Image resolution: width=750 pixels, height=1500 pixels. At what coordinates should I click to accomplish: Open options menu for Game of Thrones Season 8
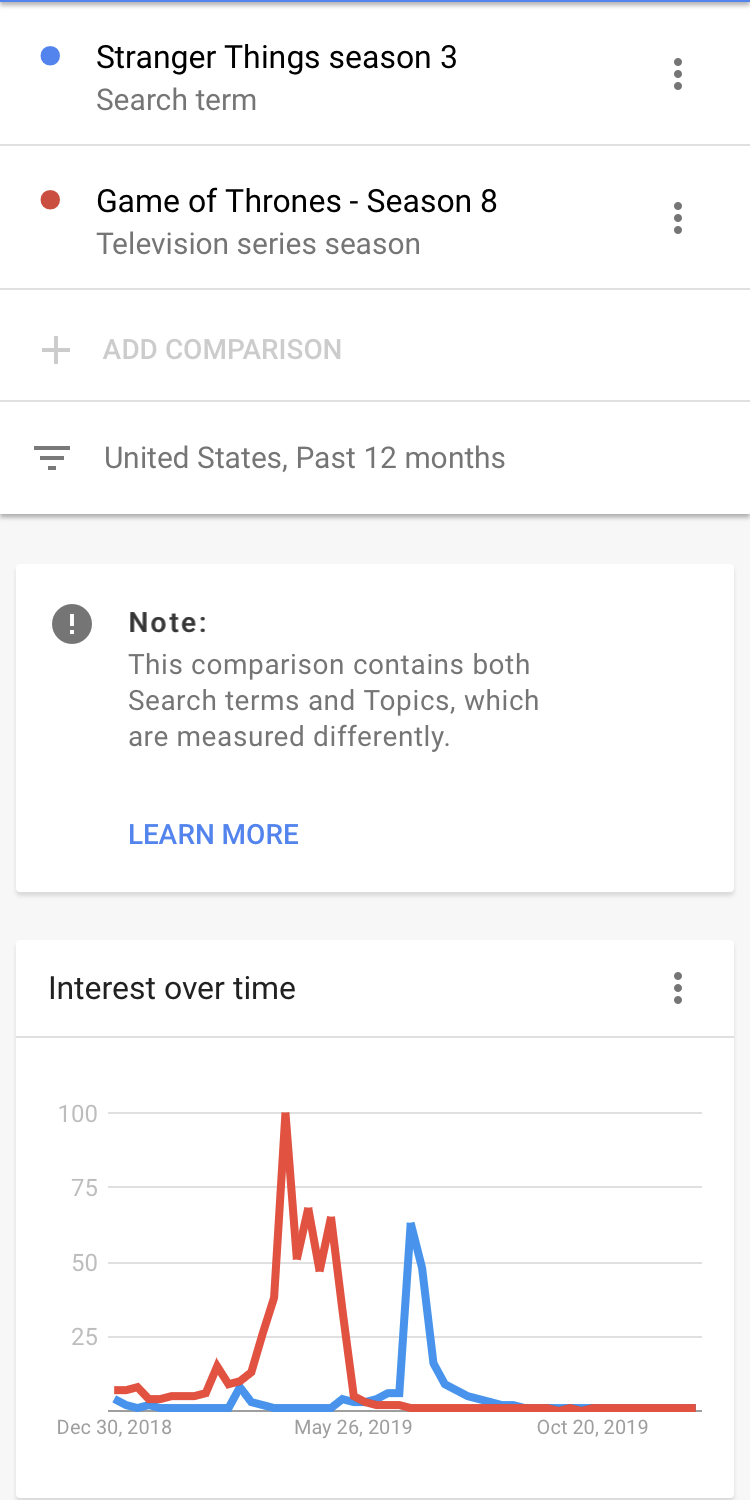point(678,218)
